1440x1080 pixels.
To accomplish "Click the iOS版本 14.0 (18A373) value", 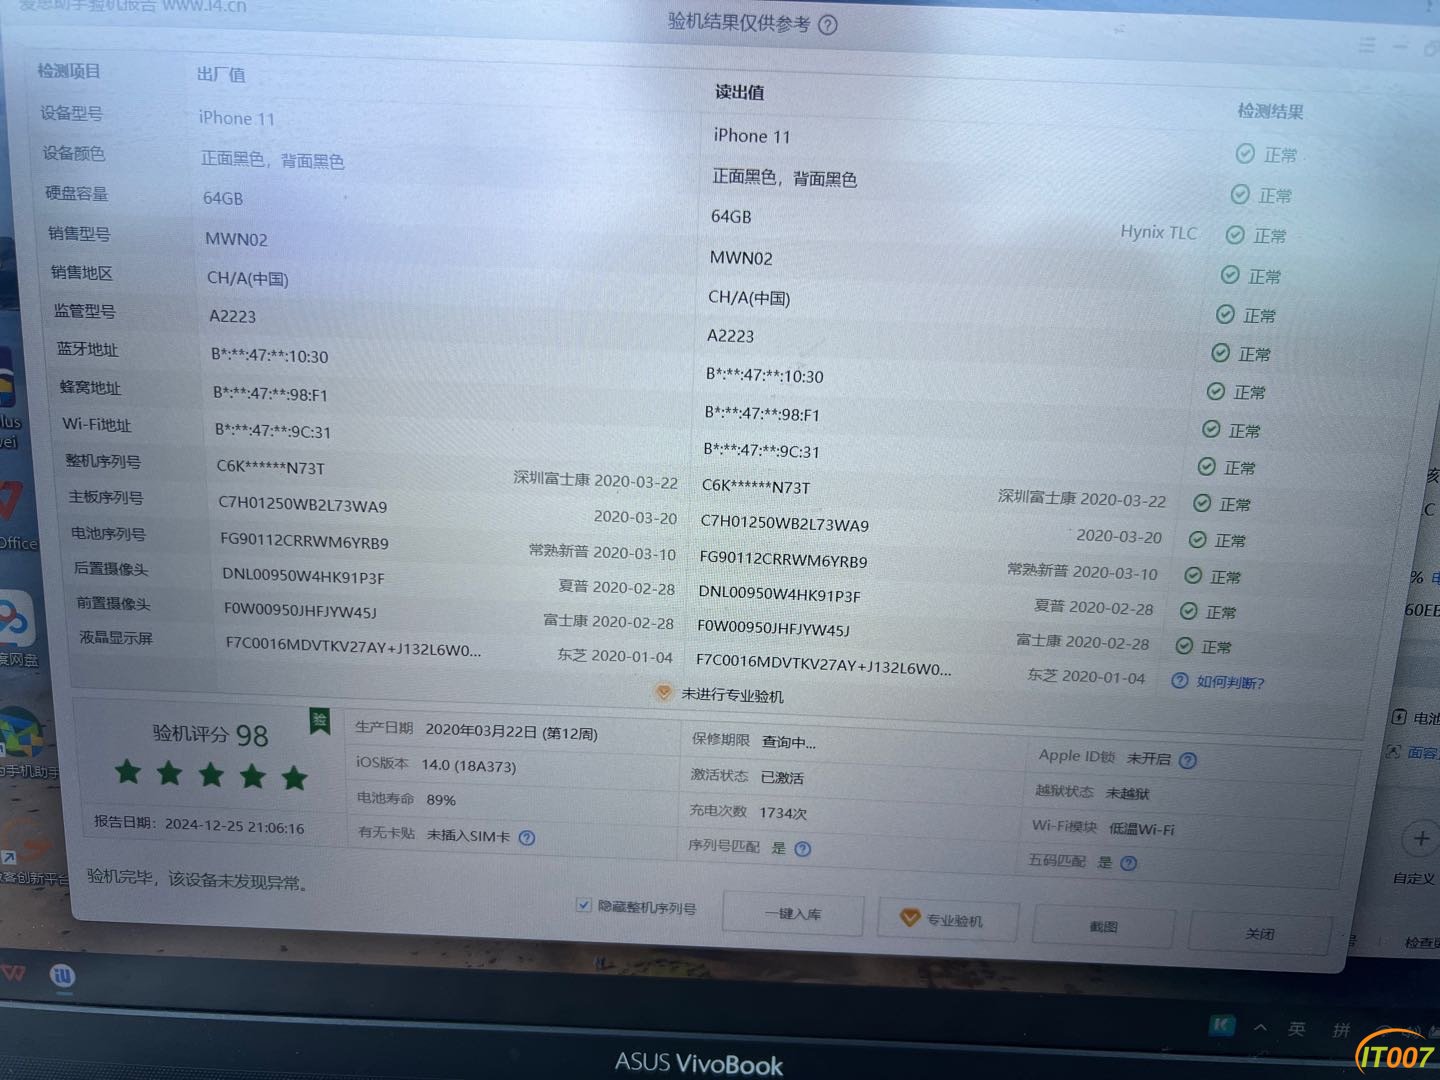I will click(468, 765).
